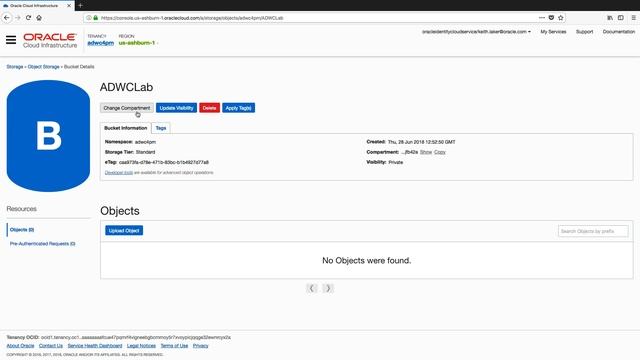This screenshot has height=360, width=640.
Task: Open the Service Health Dashboard link
Action: click(x=95, y=346)
